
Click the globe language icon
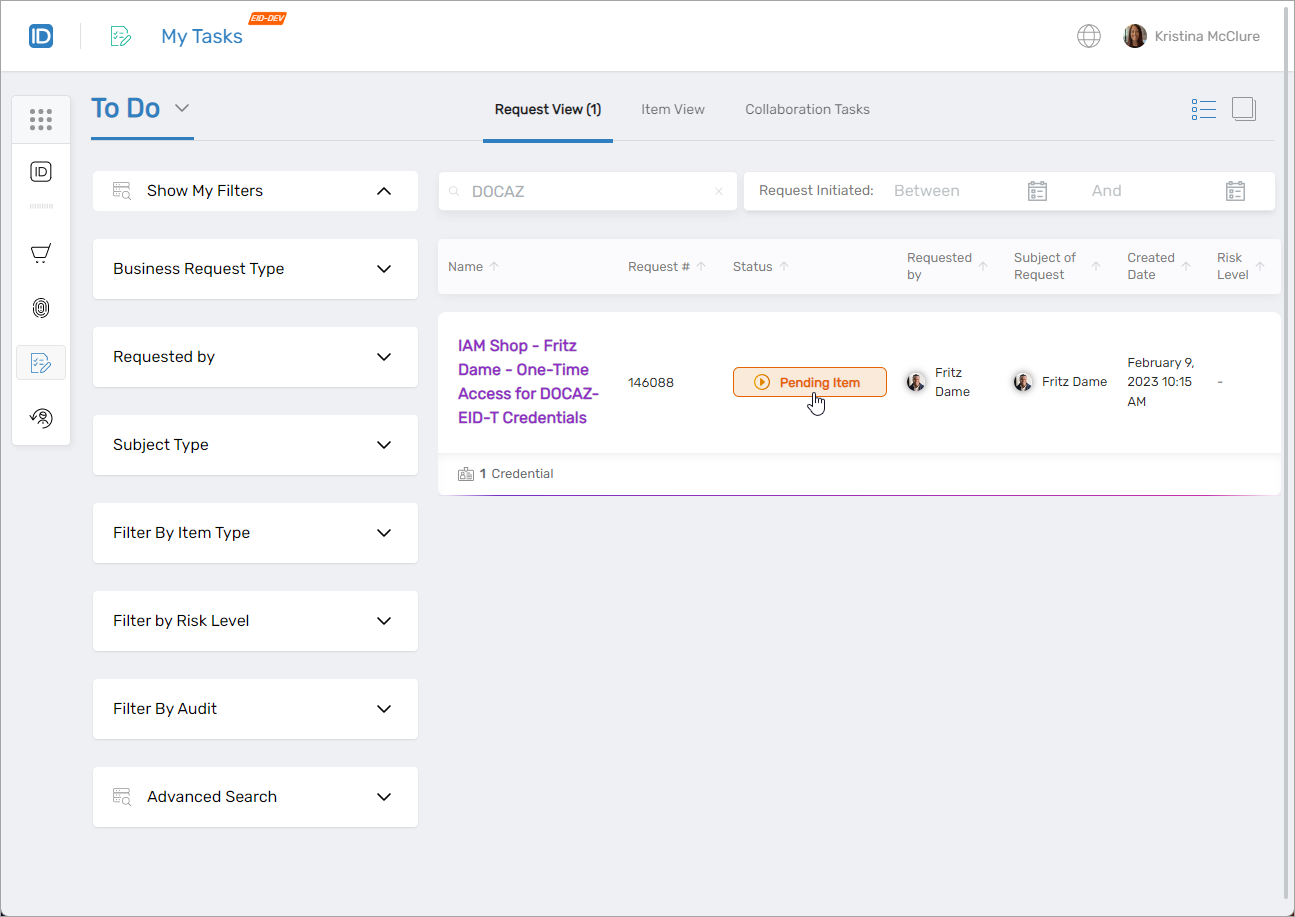pyautogui.click(x=1088, y=36)
